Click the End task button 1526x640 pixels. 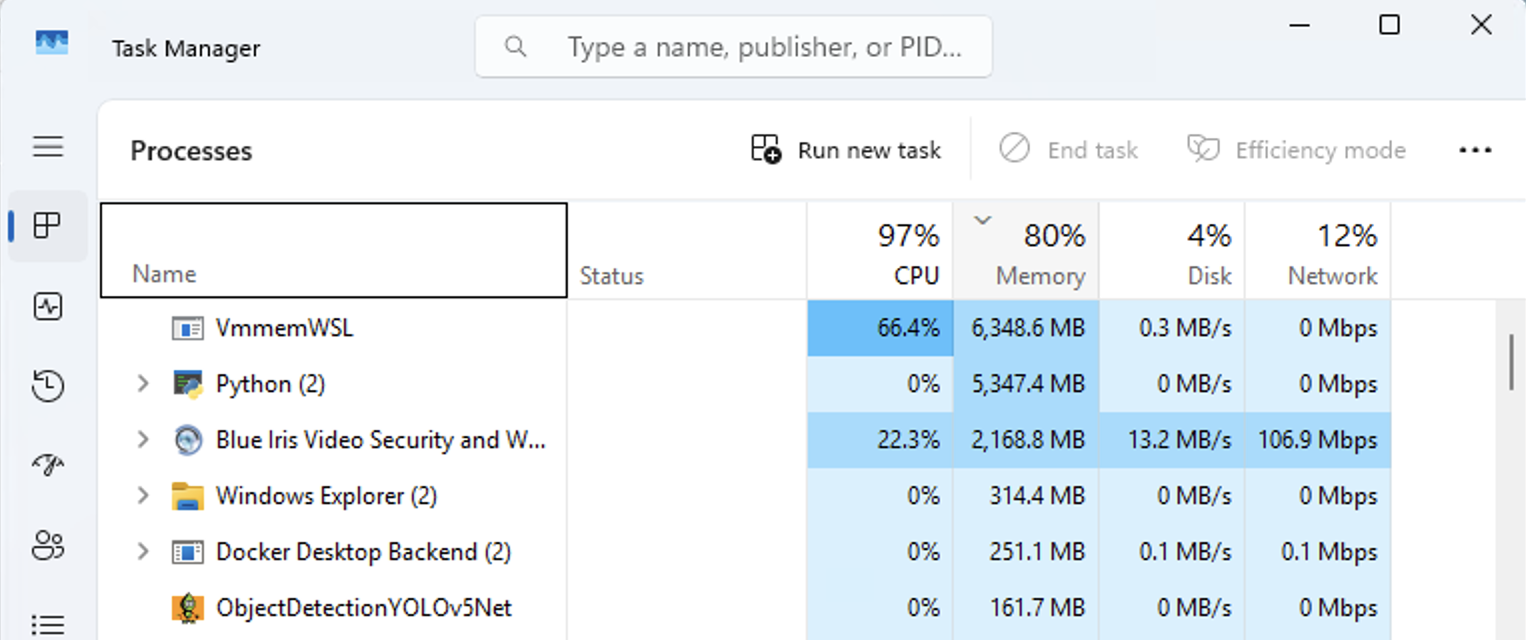pos(1068,150)
